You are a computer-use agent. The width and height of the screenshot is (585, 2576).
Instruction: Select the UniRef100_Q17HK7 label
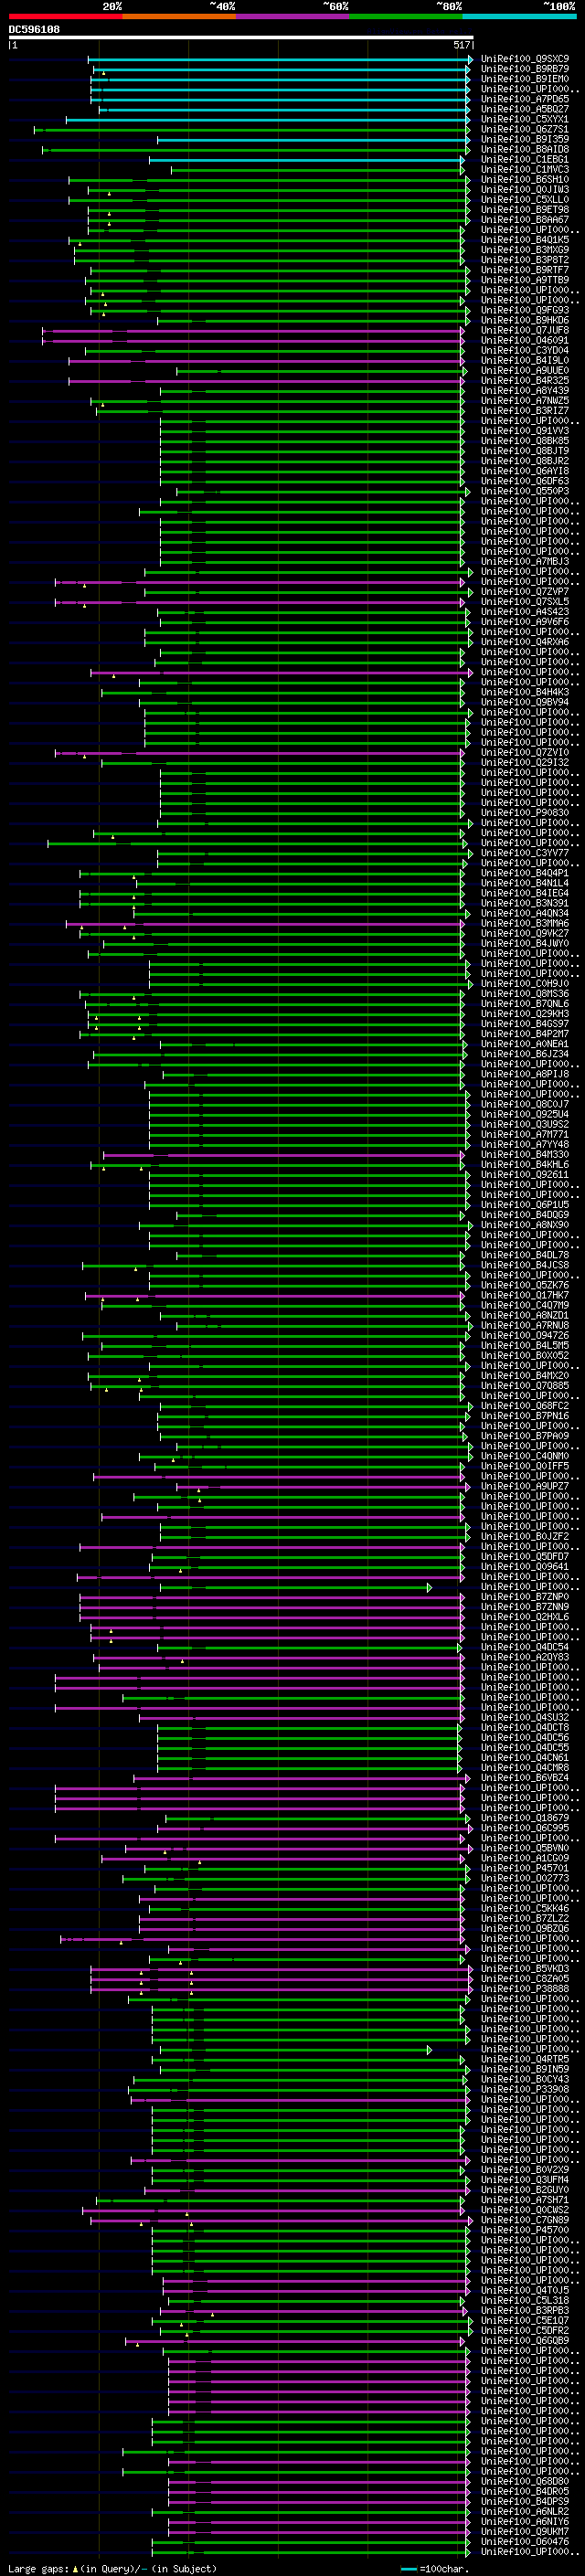point(524,1295)
